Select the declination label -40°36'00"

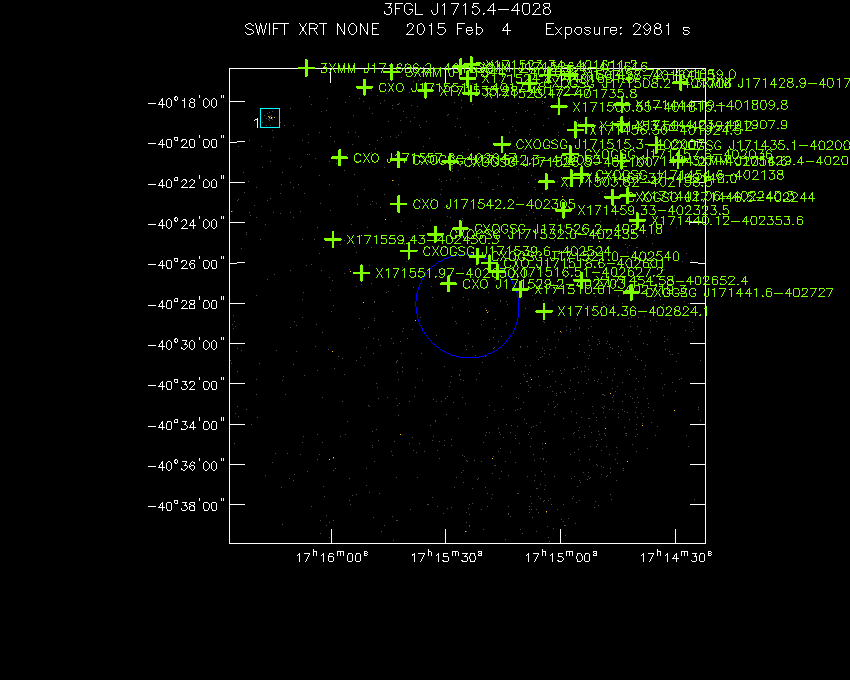[x=186, y=465]
